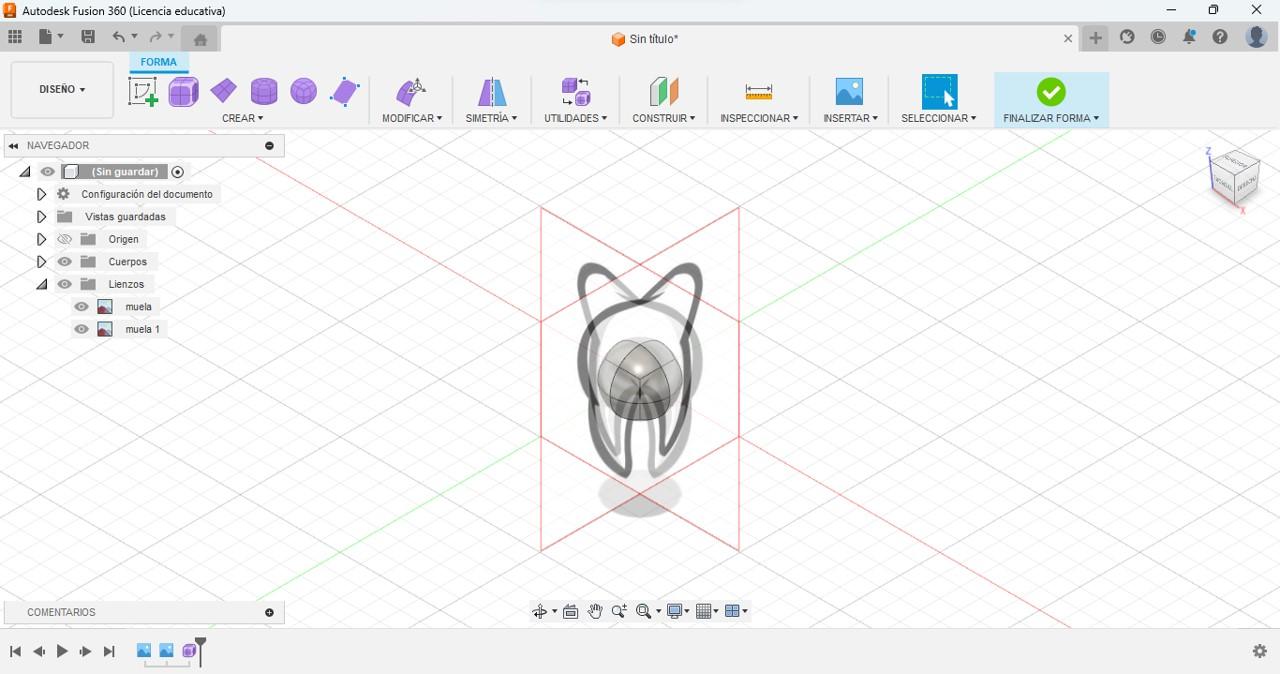Select the muela 1 canvas item
This screenshot has height=674, width=1280.
tap(142, 329)
